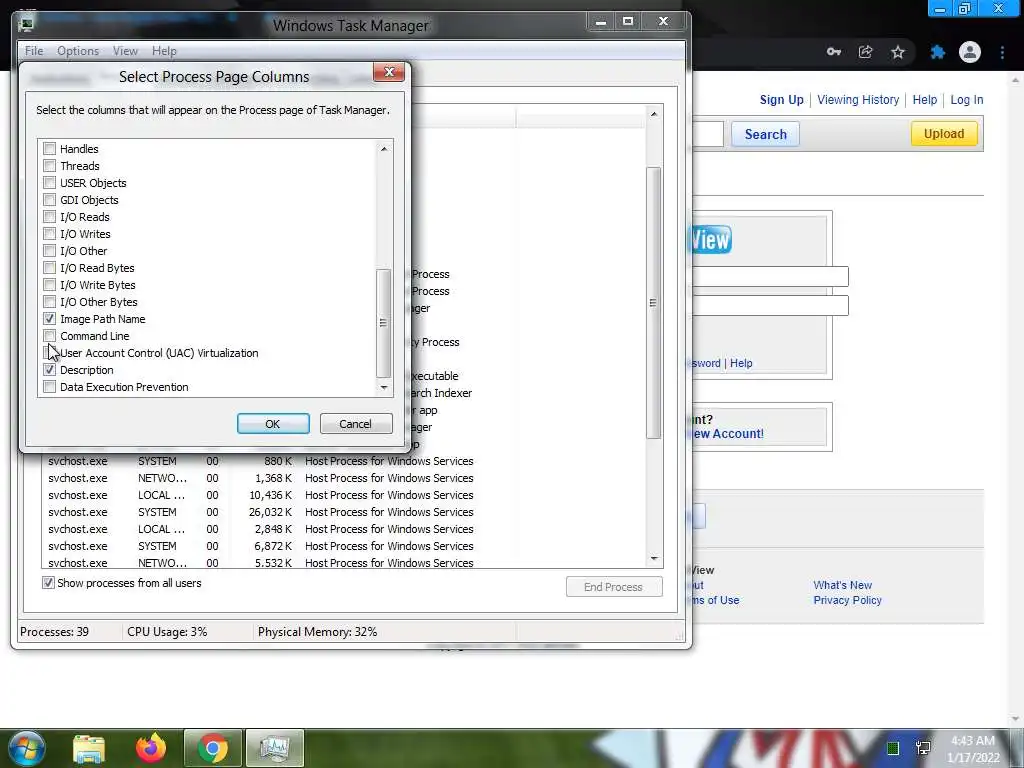The height and width of the screenshot is (768, 1024).
Task: Click the column list scroll up arrow
Action: pyautogui.click(x=384, y=149)
